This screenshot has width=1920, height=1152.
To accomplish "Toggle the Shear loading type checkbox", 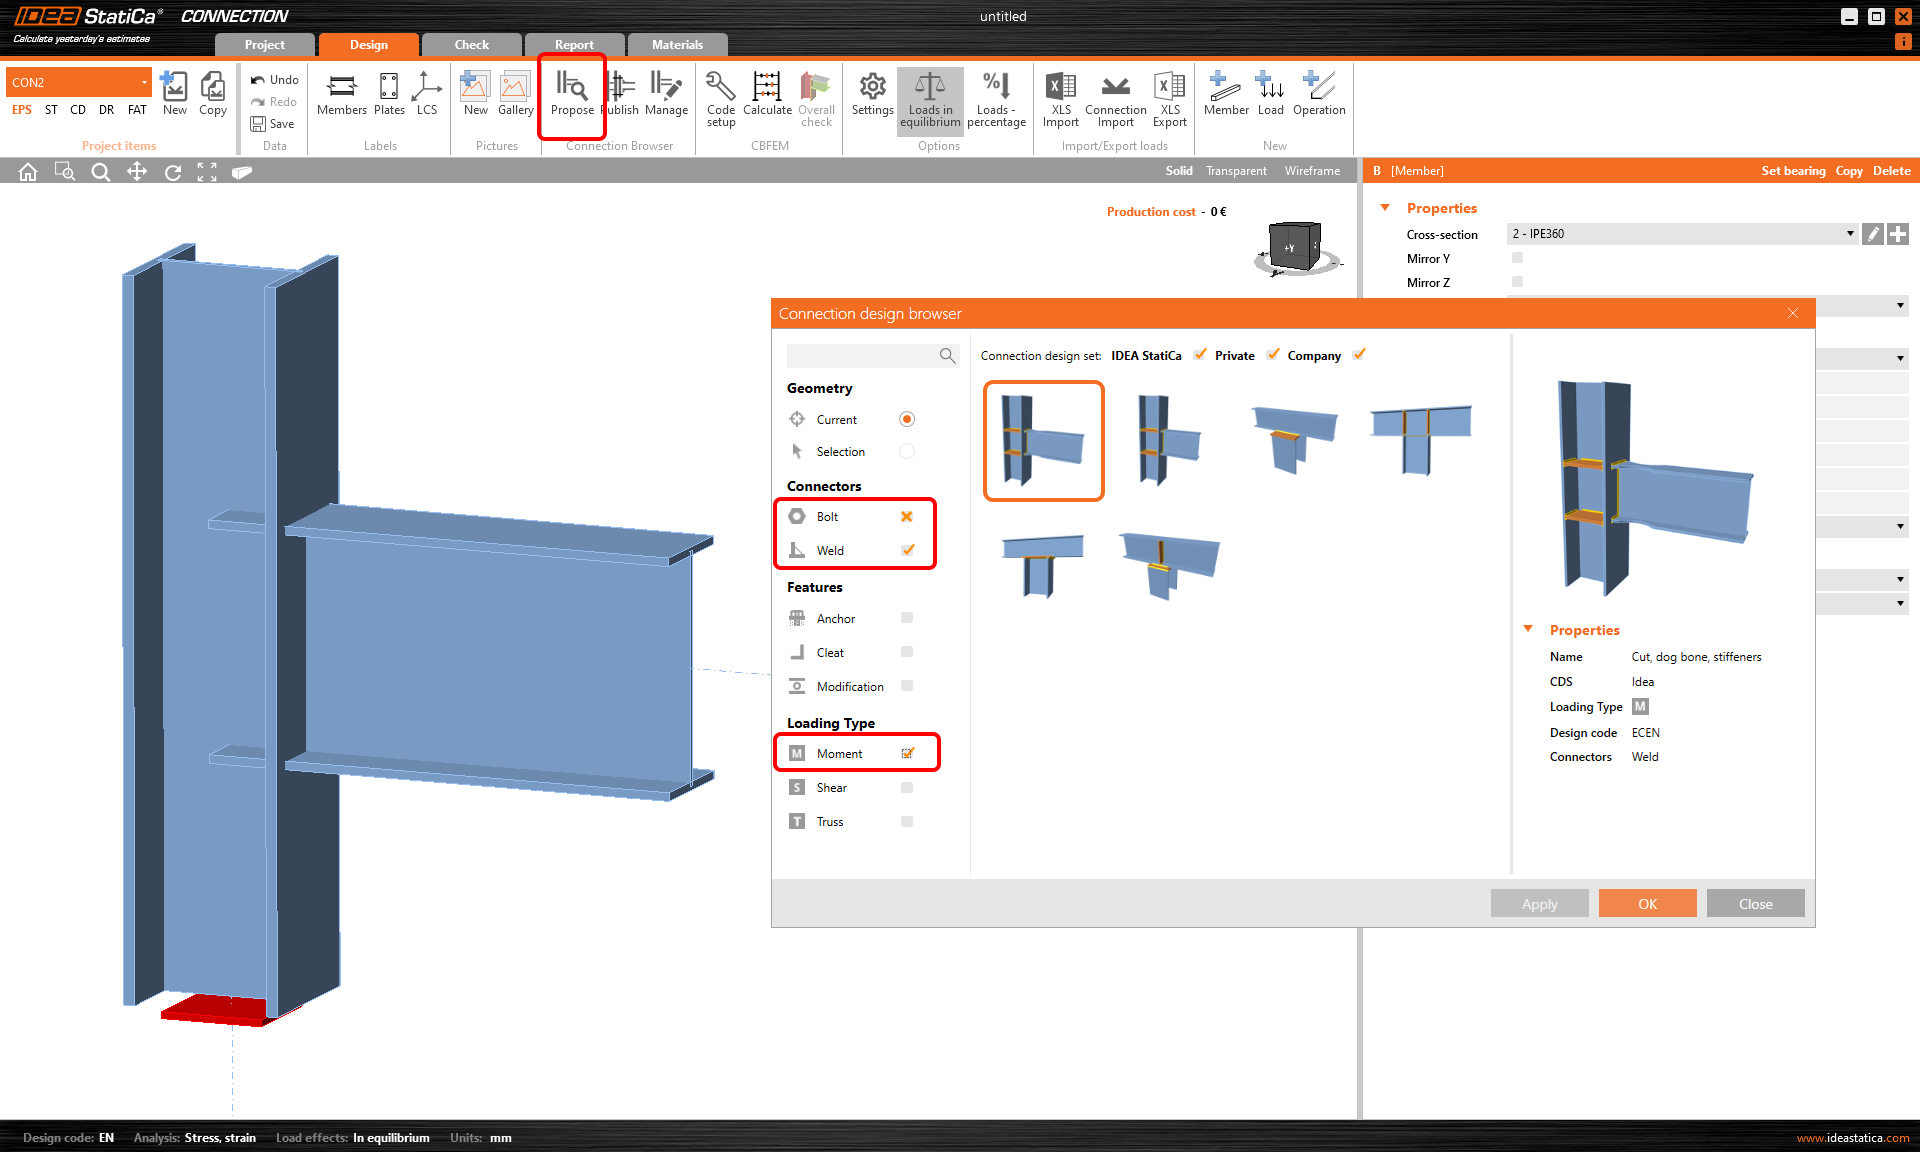I will coord(907,788).
